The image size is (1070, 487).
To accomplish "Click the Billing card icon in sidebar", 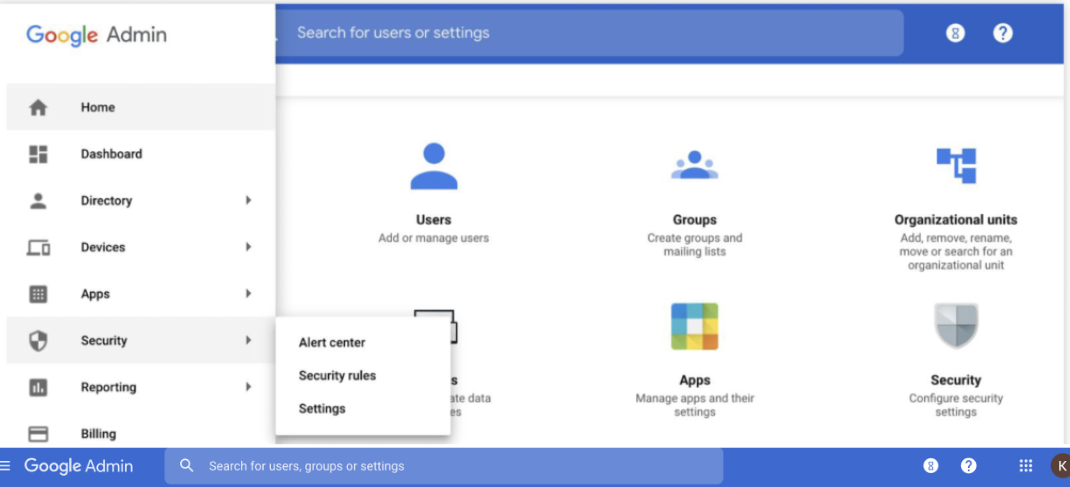I will pyautogui.click(x=38, y=434).
